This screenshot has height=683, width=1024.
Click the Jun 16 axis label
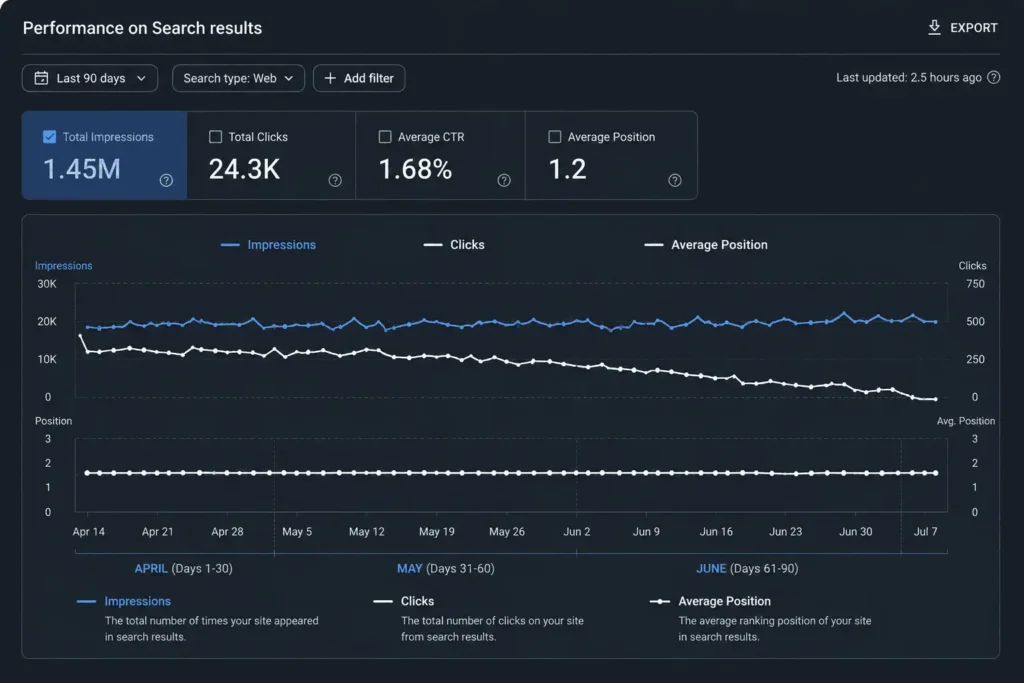[x=716, y=532]
